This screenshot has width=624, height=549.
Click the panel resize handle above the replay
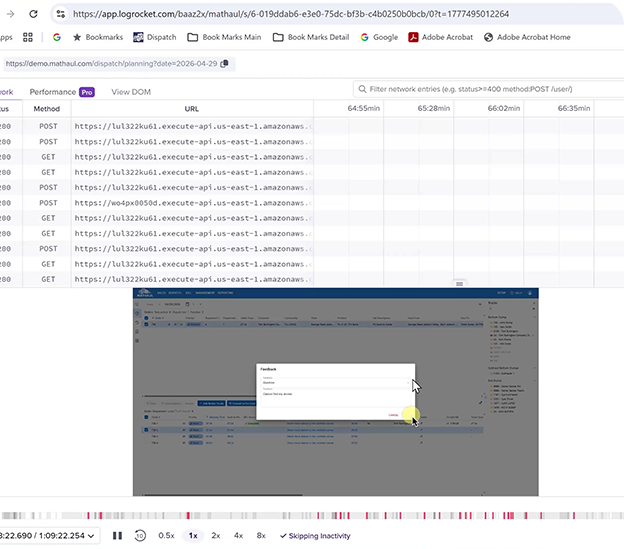(459, 284)
